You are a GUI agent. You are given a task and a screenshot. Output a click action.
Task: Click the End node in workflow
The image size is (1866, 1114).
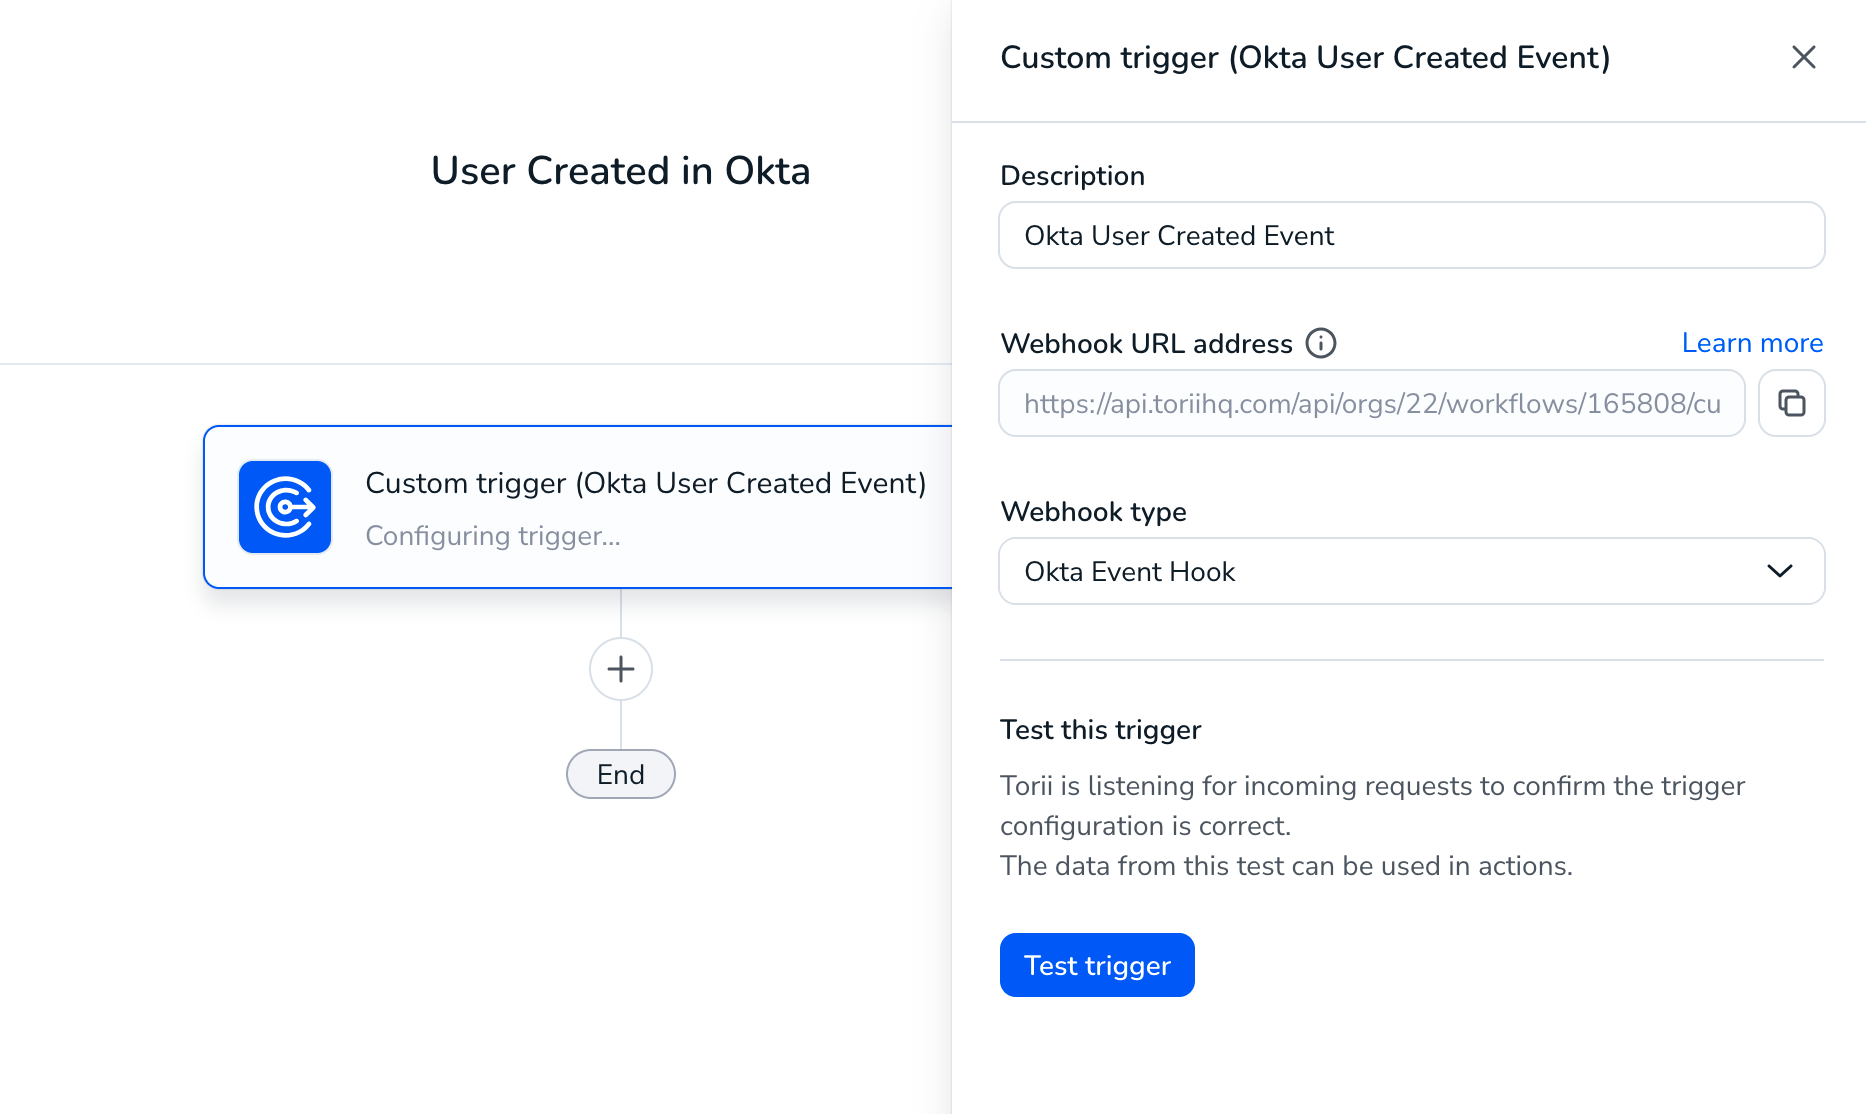tap(621, 774)
